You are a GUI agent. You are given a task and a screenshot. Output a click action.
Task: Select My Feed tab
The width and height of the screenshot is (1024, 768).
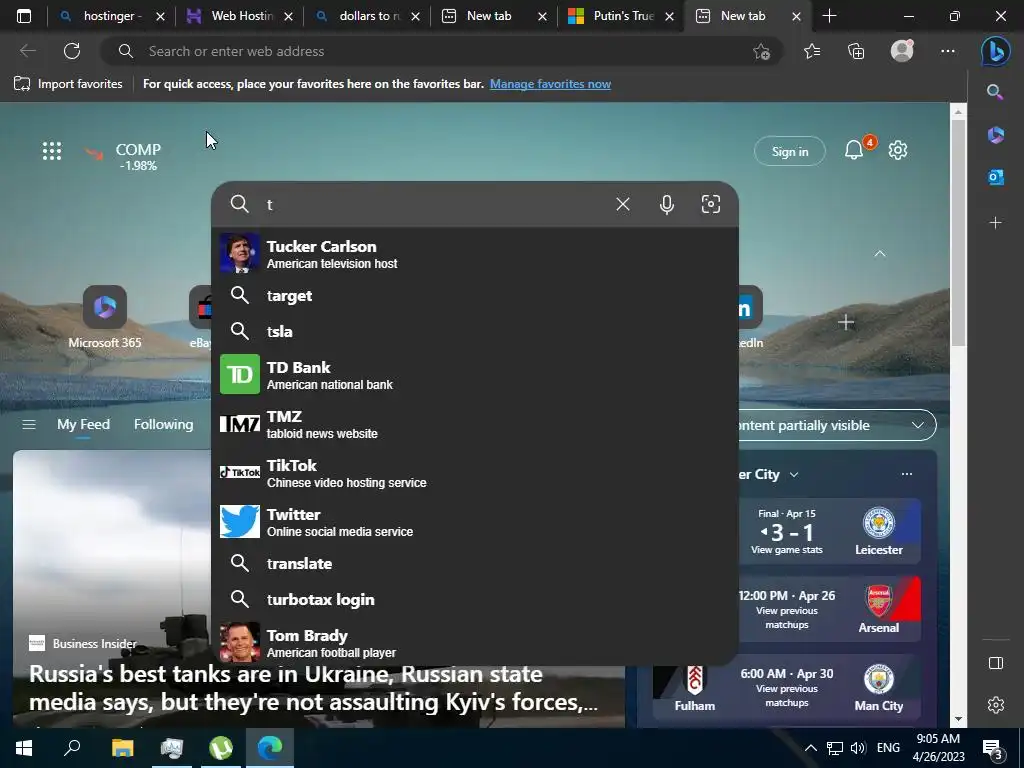point(84,424)
